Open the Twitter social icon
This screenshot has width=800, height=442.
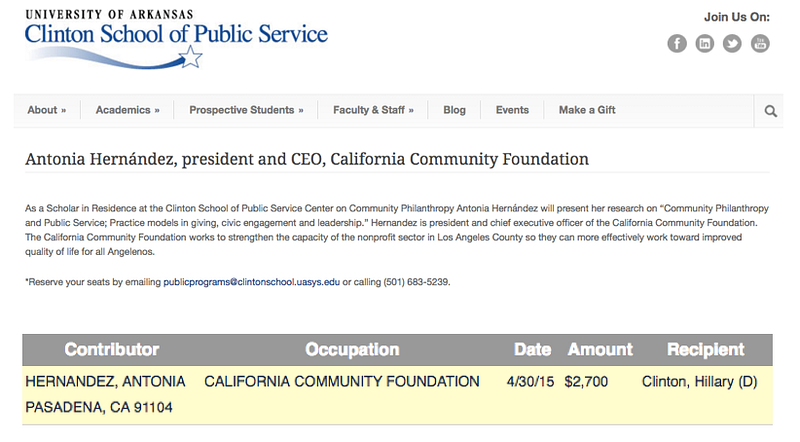[x=732, y=43]
